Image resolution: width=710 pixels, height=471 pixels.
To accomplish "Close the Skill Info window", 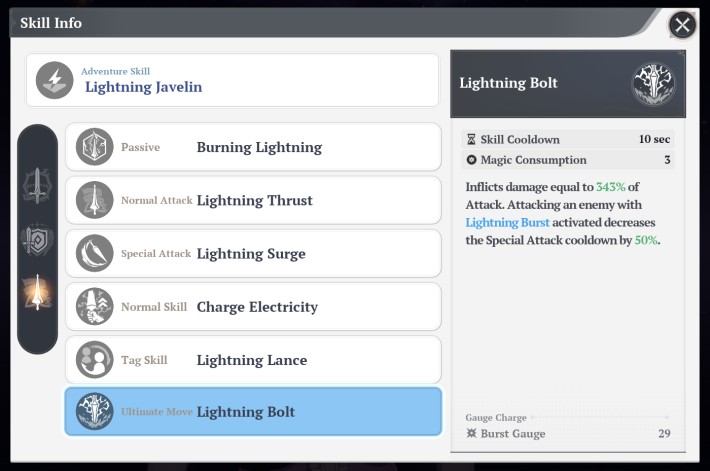I will click(682, 25).
